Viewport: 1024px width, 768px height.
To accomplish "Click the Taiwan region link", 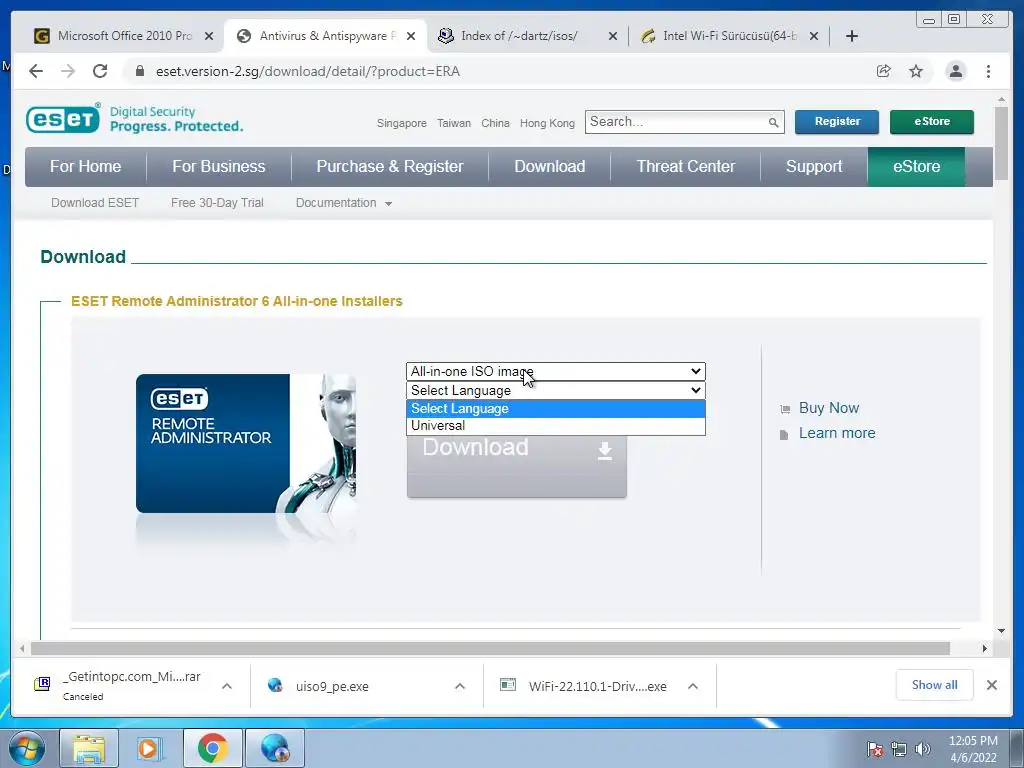I will point(454,123).
